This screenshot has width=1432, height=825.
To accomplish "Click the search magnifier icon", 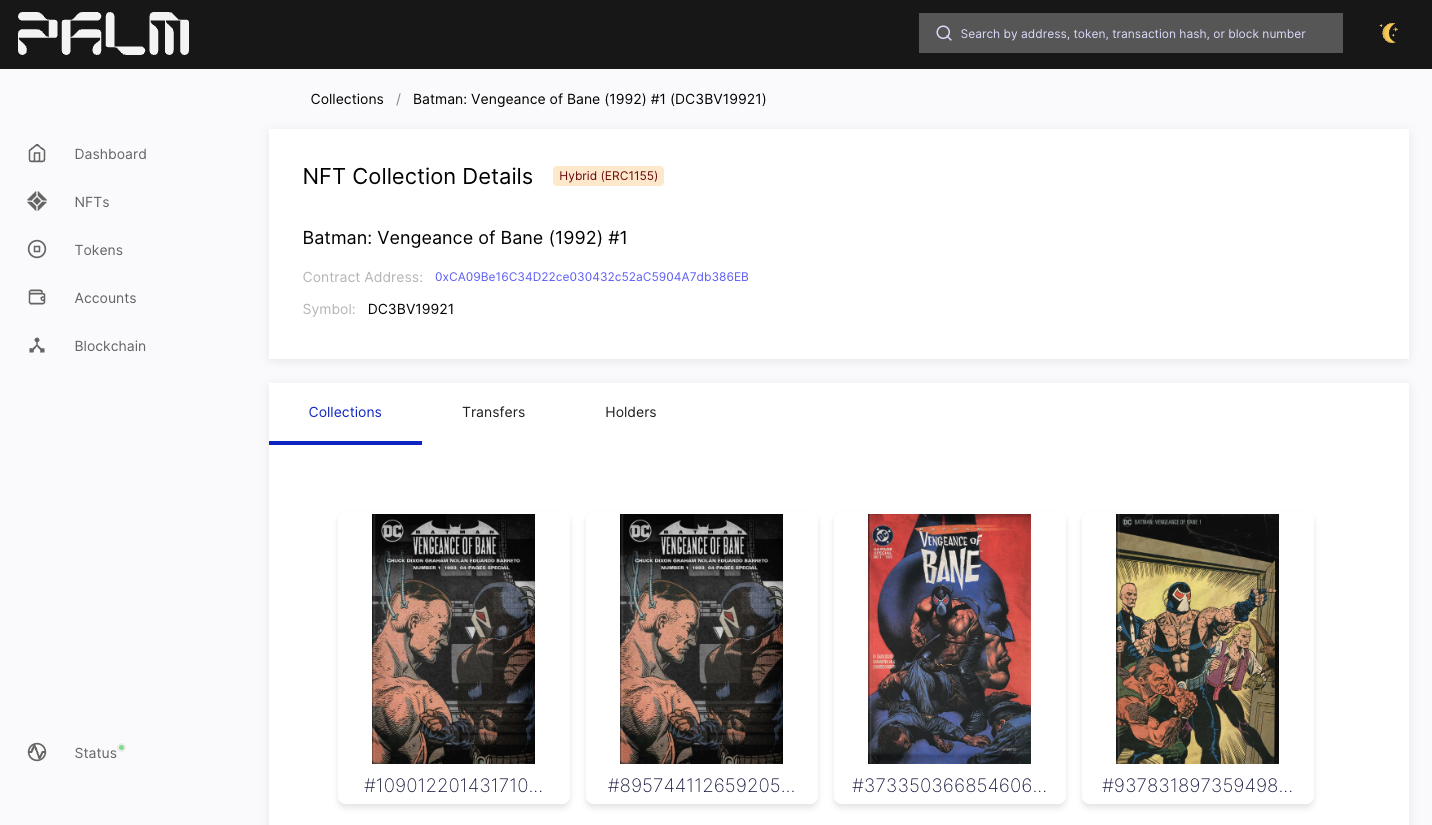I will point(943,33).
